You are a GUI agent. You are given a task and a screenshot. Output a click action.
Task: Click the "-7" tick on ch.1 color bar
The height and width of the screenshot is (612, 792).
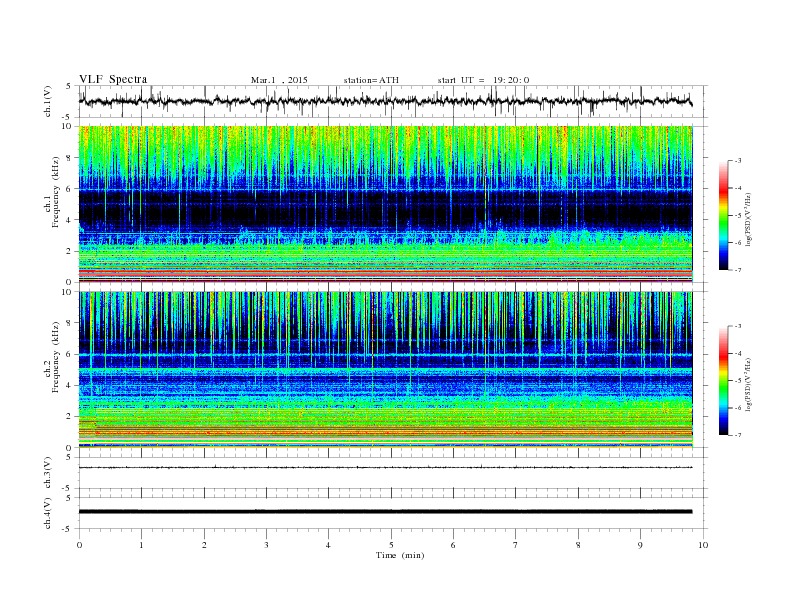coord(738,270)
